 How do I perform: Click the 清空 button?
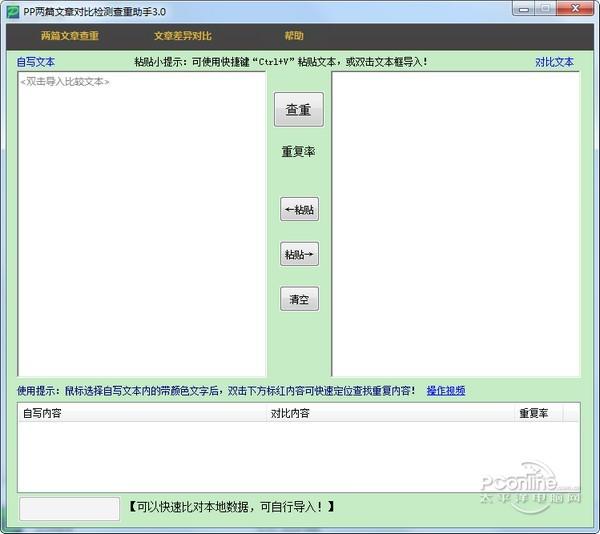(299, 299)
